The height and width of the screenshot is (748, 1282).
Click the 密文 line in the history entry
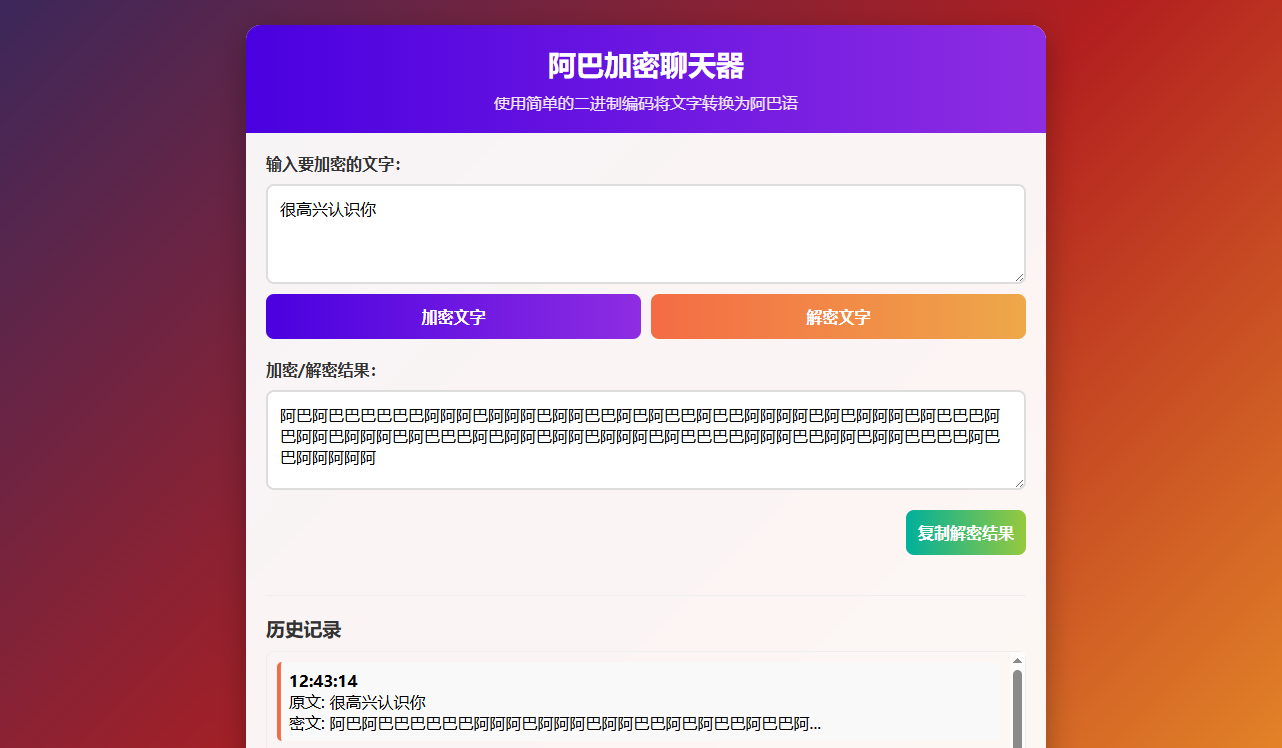coord(554,723)
